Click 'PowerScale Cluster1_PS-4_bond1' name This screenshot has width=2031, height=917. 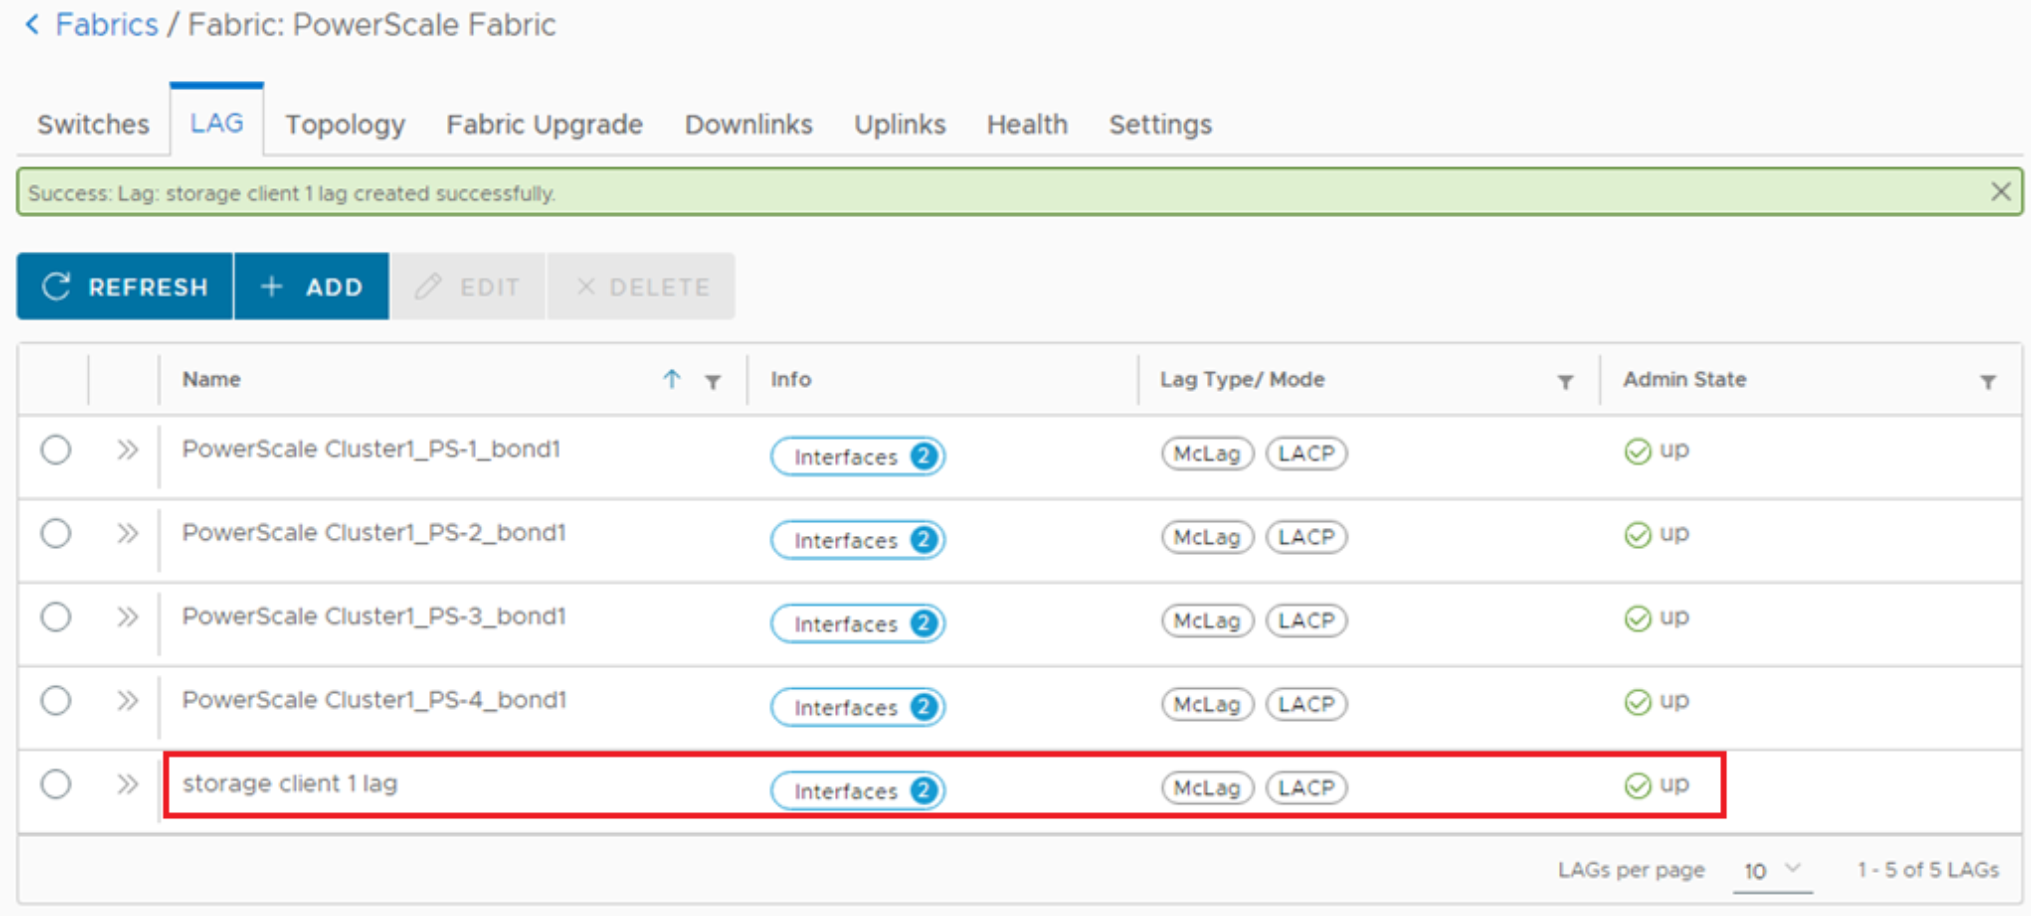(374, 699)
